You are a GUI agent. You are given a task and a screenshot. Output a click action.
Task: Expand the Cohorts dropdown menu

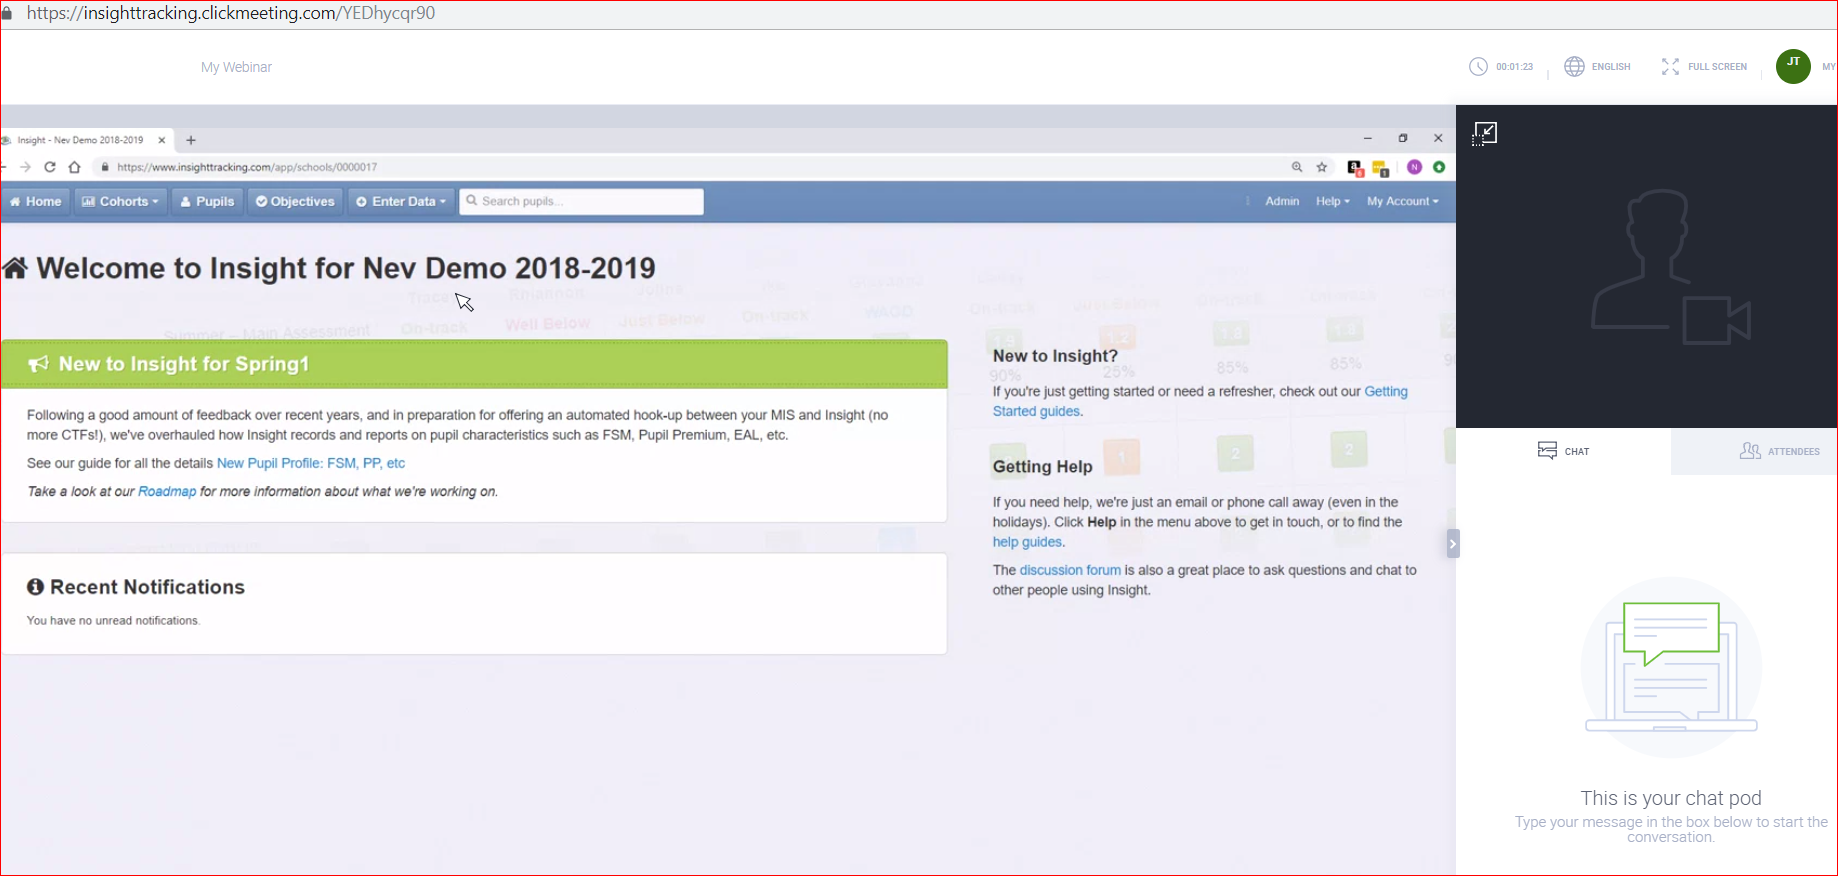(x=120, y=201)
